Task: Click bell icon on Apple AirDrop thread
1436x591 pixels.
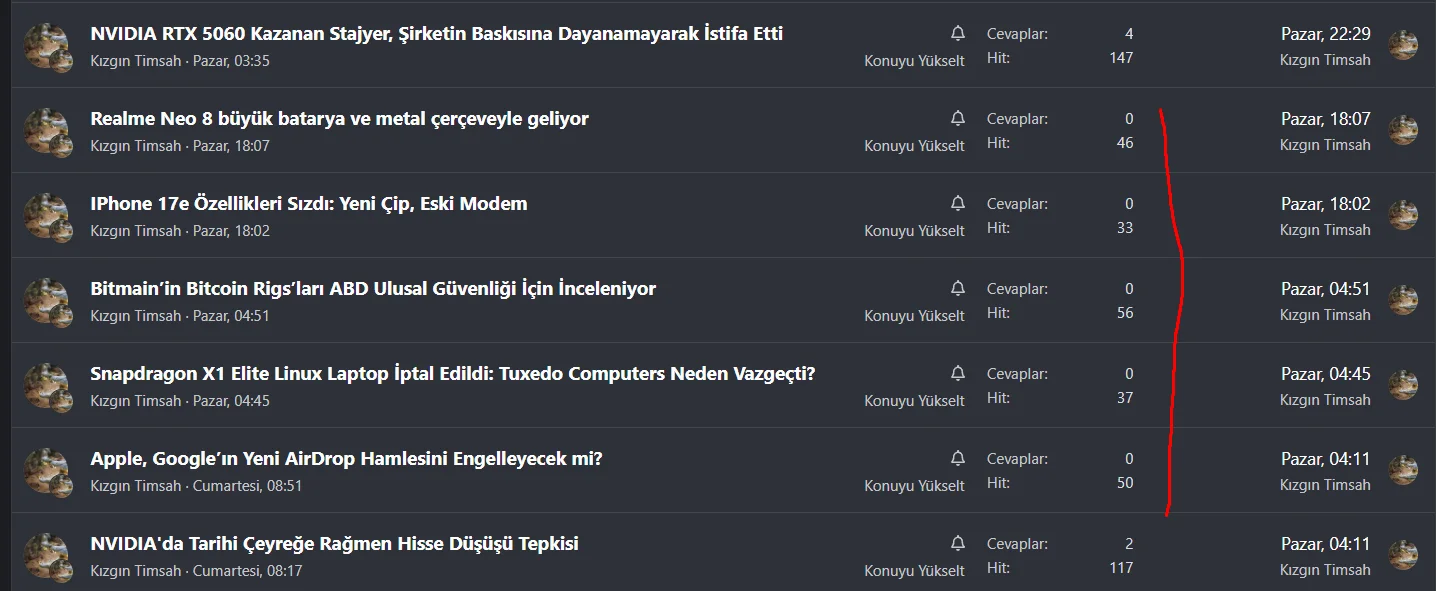Action: [x=958, y=458]
